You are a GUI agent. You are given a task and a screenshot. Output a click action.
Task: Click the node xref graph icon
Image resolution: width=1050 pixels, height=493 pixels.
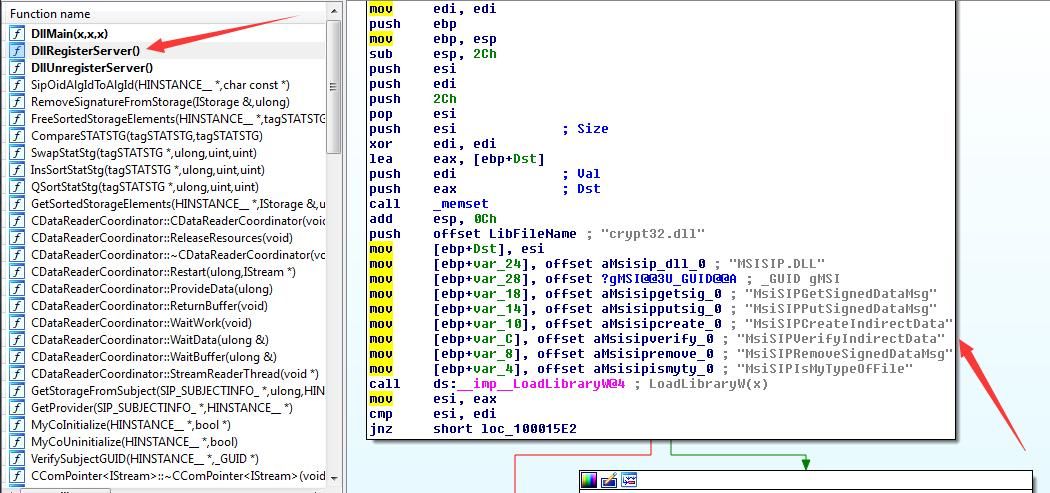click(x=629, y=480)
